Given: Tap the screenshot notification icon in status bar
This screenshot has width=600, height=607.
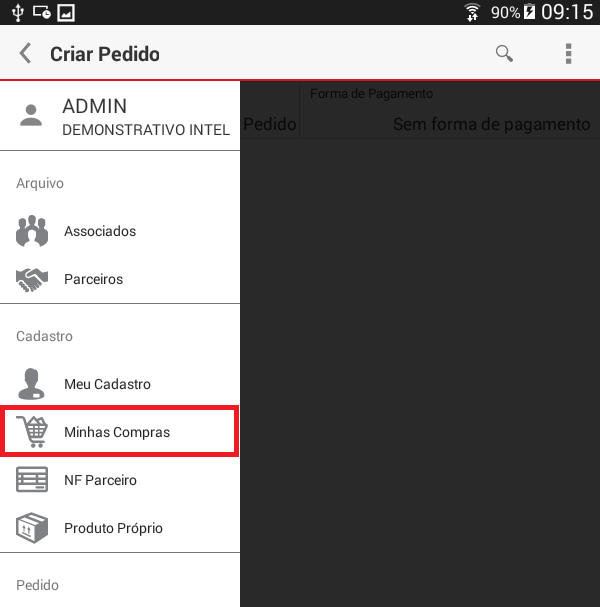Looking at the screenshot, I should (66, 13).
